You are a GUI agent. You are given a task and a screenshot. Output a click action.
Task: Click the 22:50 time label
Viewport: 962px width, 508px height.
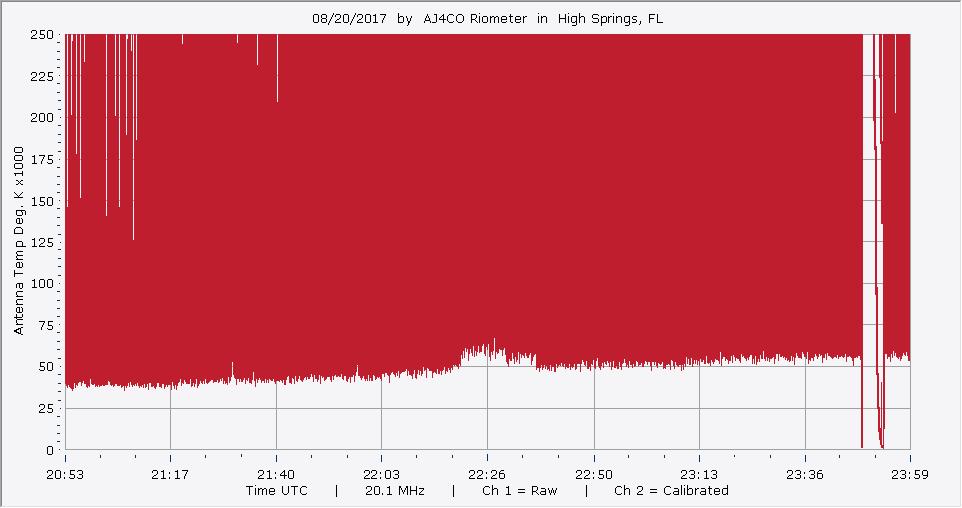tap(594, 475)
